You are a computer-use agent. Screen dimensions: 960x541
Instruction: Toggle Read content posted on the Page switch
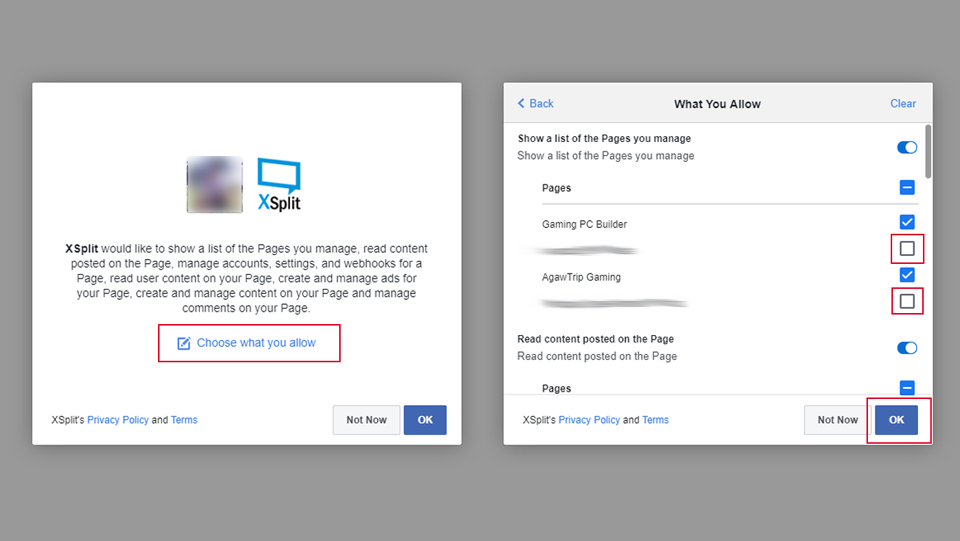pos(907,348)
